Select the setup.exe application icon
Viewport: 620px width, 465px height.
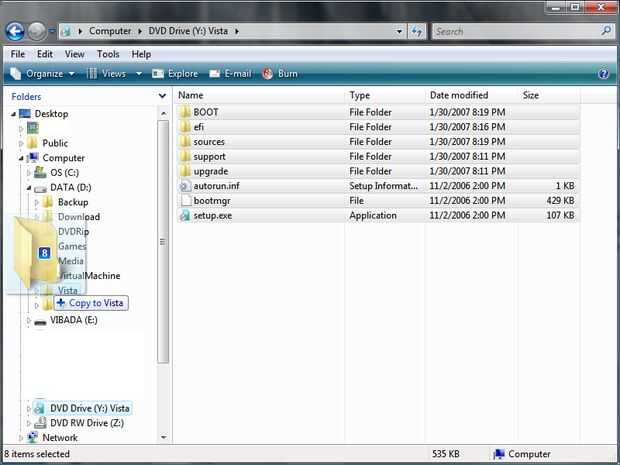[185, 215]
